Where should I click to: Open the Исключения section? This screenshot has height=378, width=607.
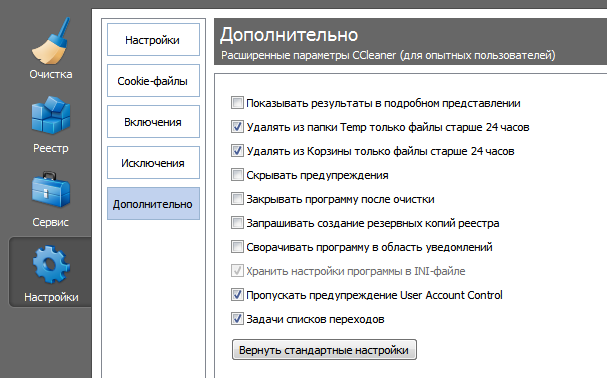pyautogui.click(x=153, y=163)
